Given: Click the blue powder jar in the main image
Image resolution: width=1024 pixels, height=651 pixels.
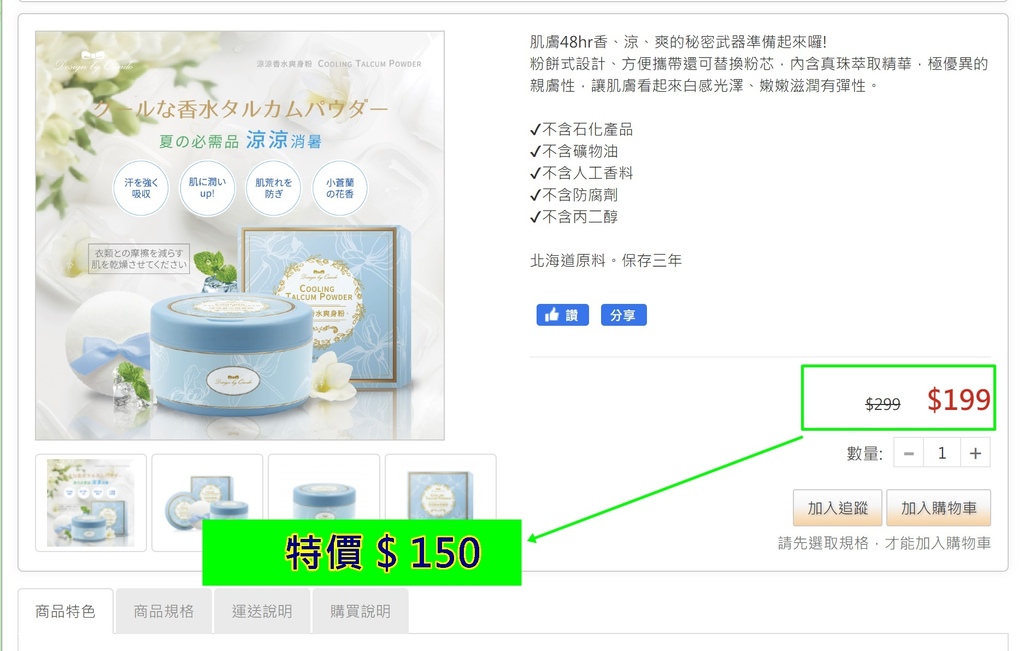Looking at the screenshot, I should click(x=232, y=353).
